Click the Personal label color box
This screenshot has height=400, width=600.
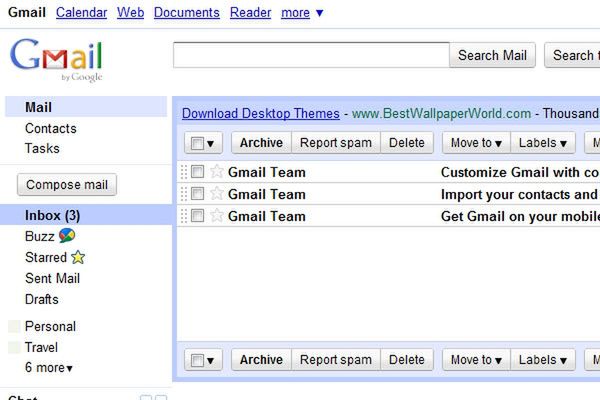coord(14,327)
